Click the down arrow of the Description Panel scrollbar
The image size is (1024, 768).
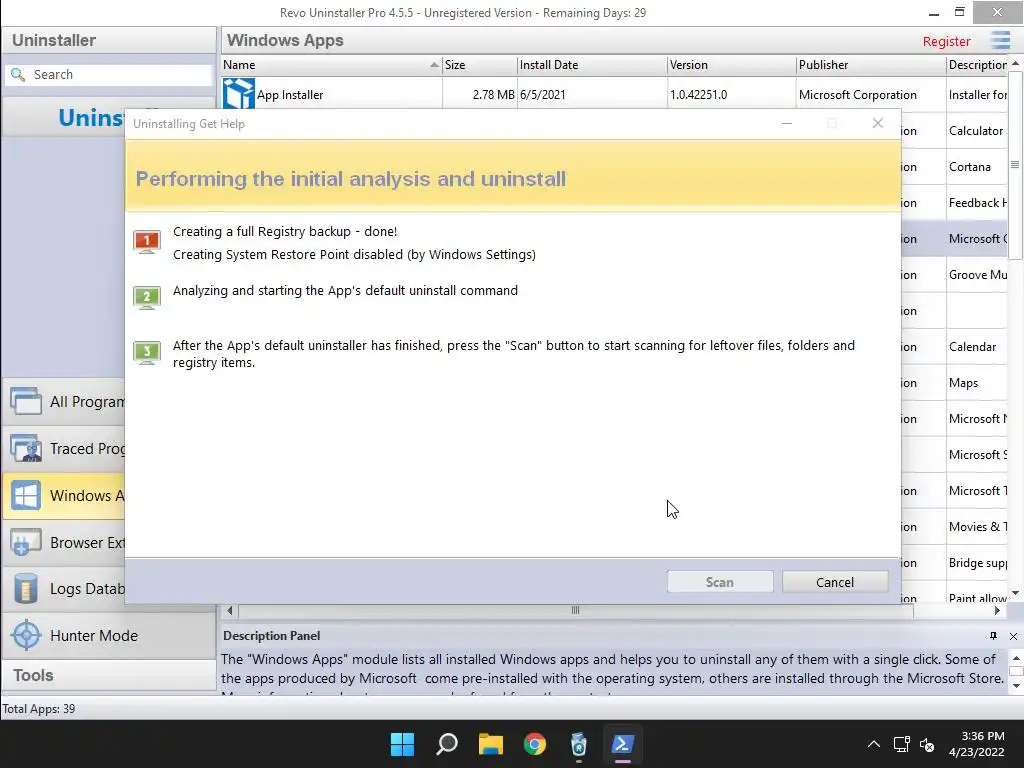[x=1016, y=686]
